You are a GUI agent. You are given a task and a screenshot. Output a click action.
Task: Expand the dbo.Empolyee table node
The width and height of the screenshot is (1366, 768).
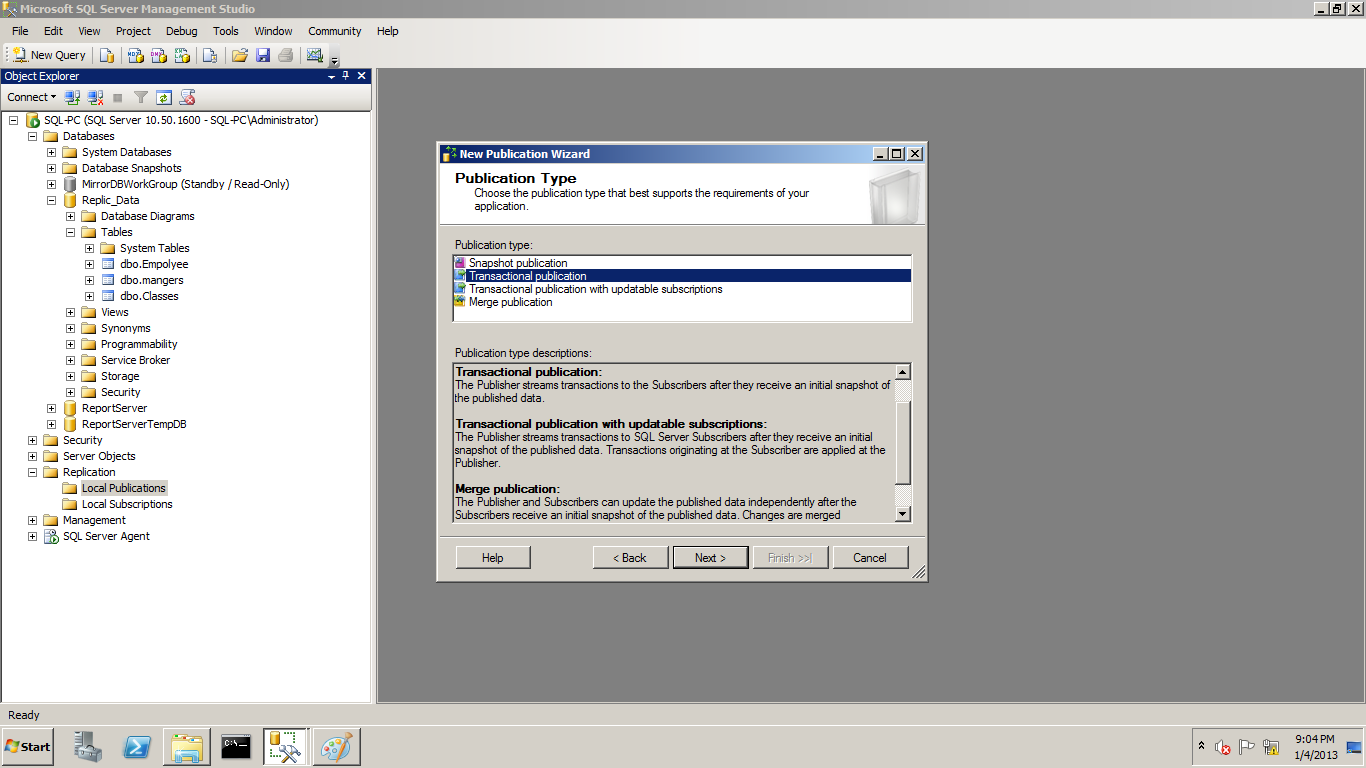point(89,264)
